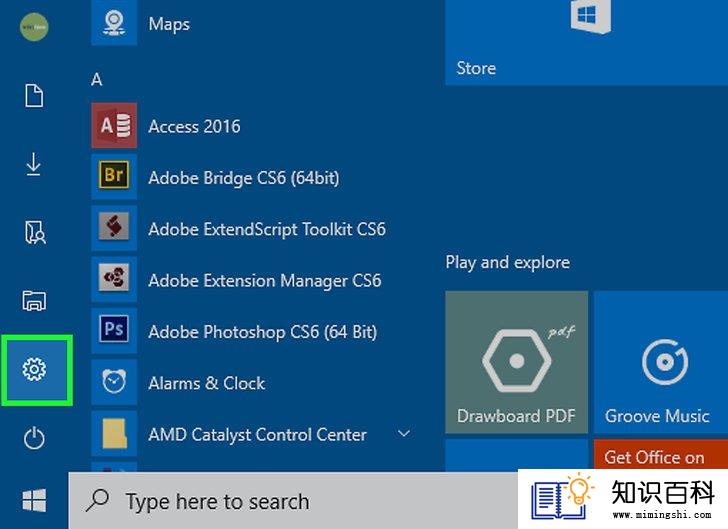
Task: Click AMD Catalyst Control Center folder icon
Action: tap(114, 433)
